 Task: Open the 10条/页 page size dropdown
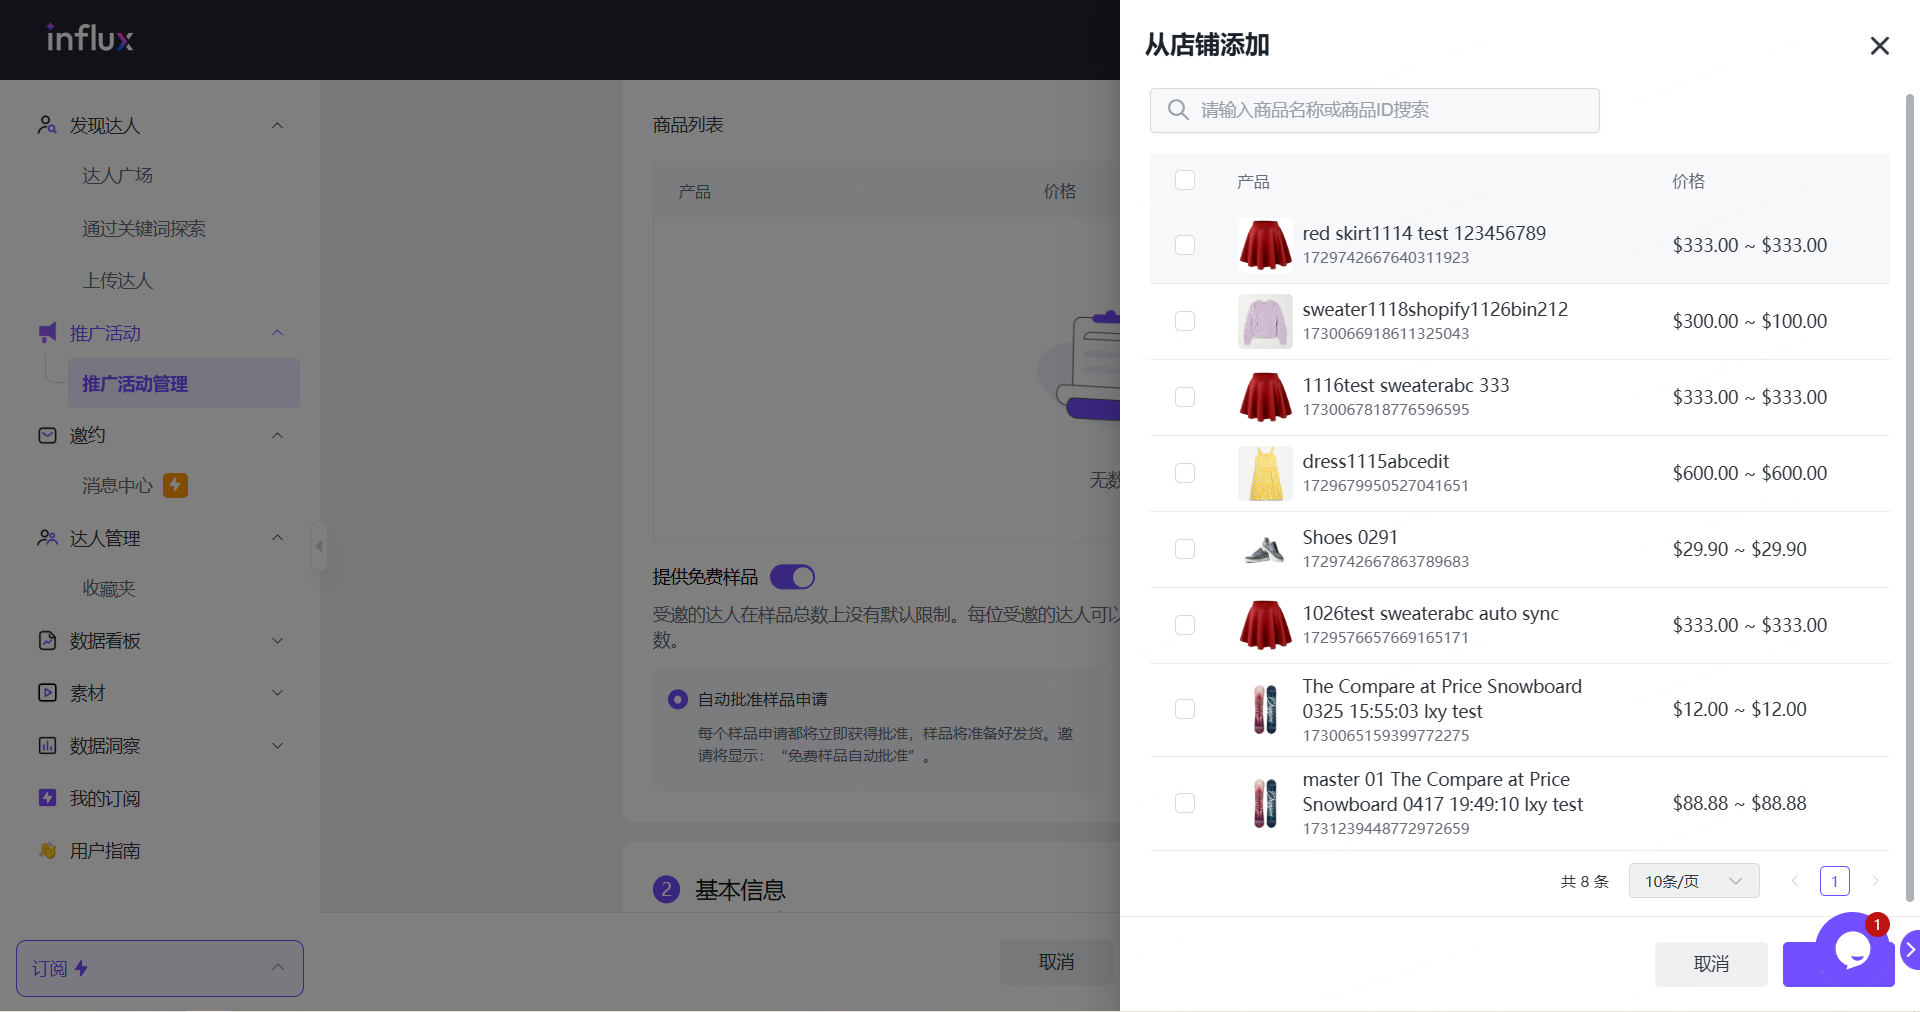[1693, 881]
